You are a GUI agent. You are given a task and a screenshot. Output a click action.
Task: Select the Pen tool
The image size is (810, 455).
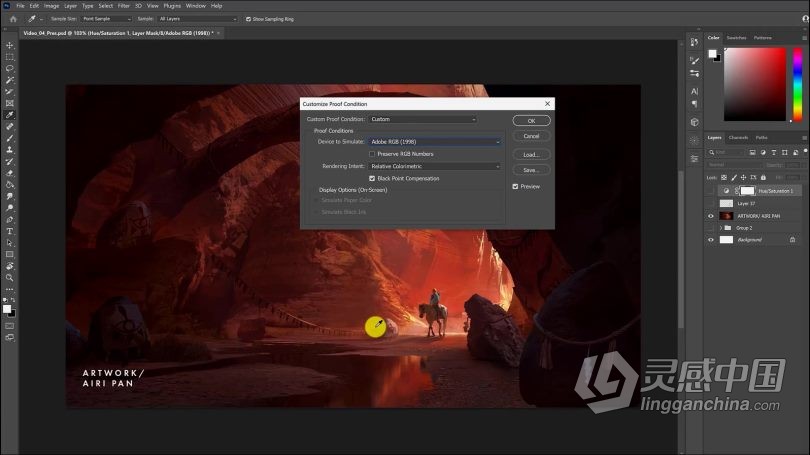click(9, 219)
